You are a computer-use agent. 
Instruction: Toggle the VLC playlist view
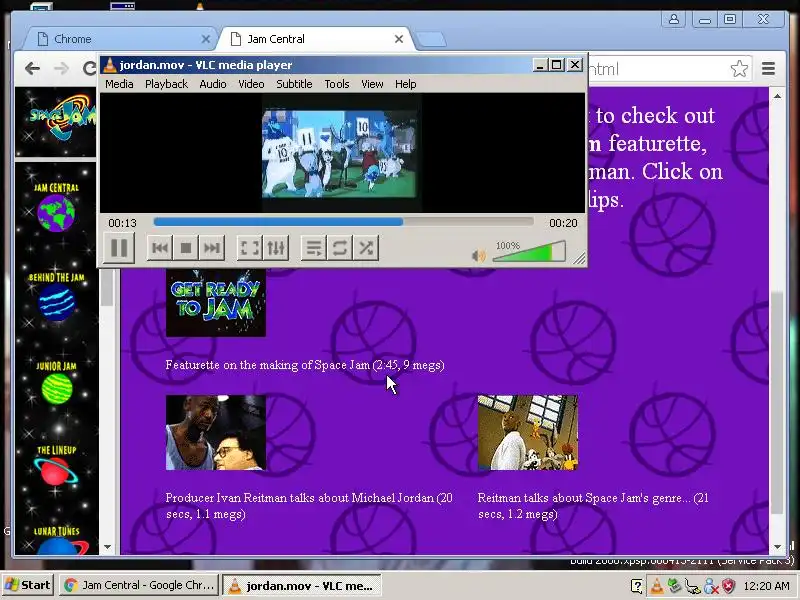[314, 248]
